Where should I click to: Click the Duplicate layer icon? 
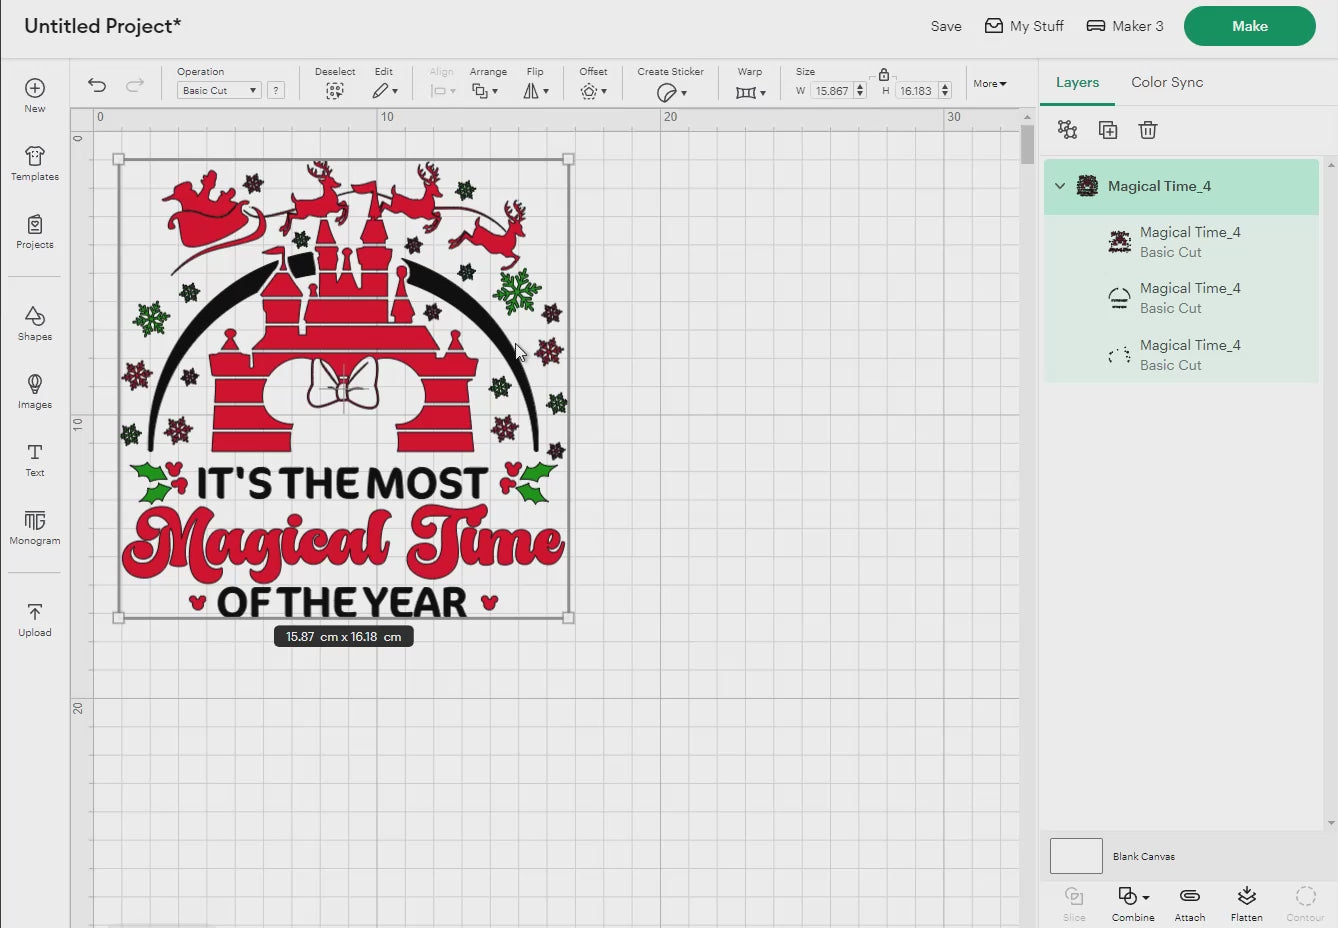1108,130
